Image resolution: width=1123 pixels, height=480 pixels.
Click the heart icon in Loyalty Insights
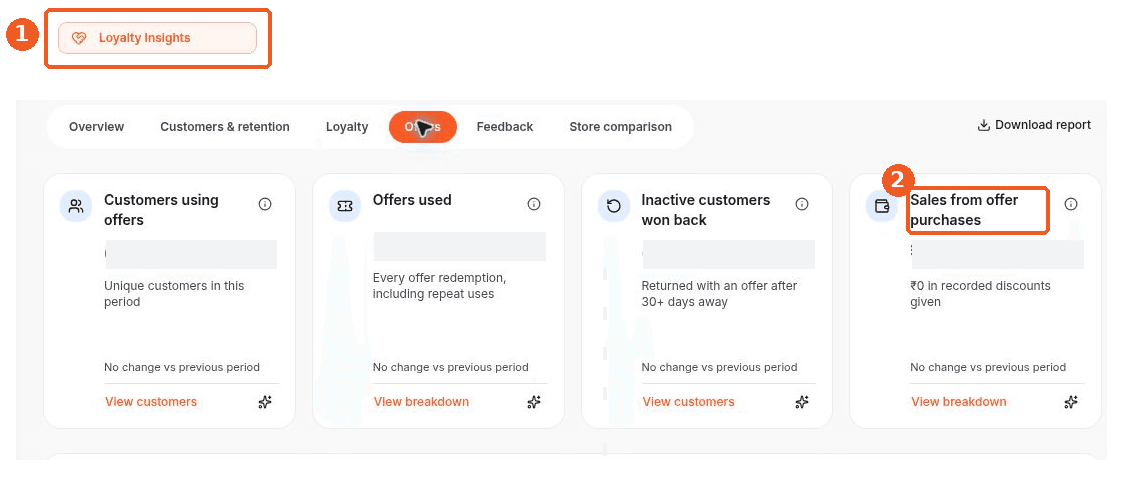79,38
